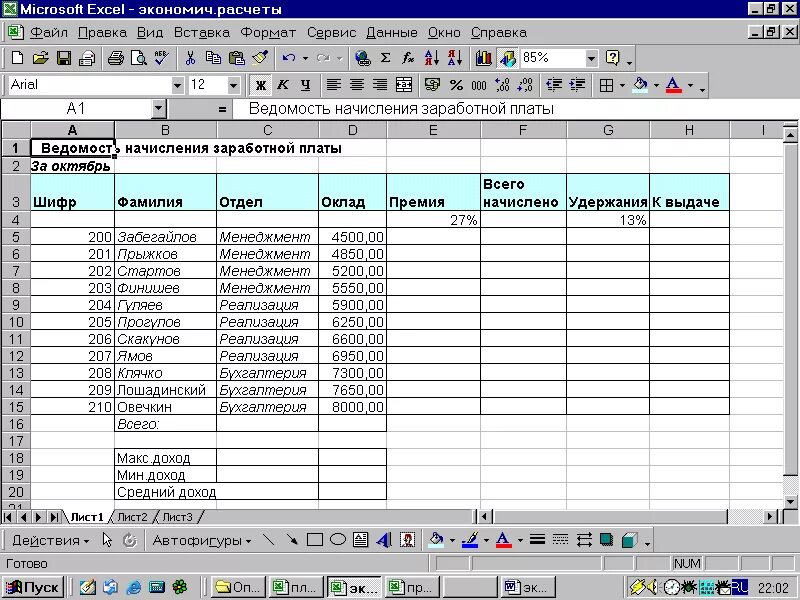Merge and center cells icon

404,85
